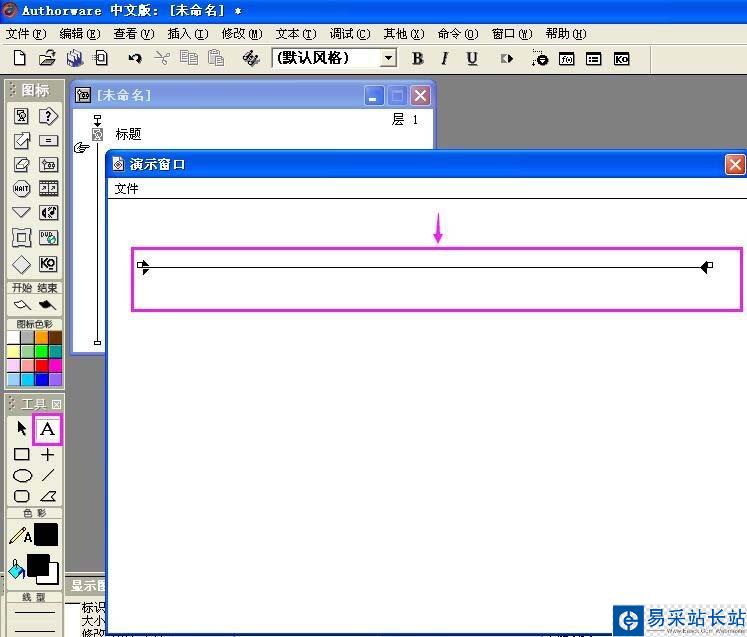Pick the orange icon color swatch
Viewport: 747px width, 637px height.
[x=41, y=338]
